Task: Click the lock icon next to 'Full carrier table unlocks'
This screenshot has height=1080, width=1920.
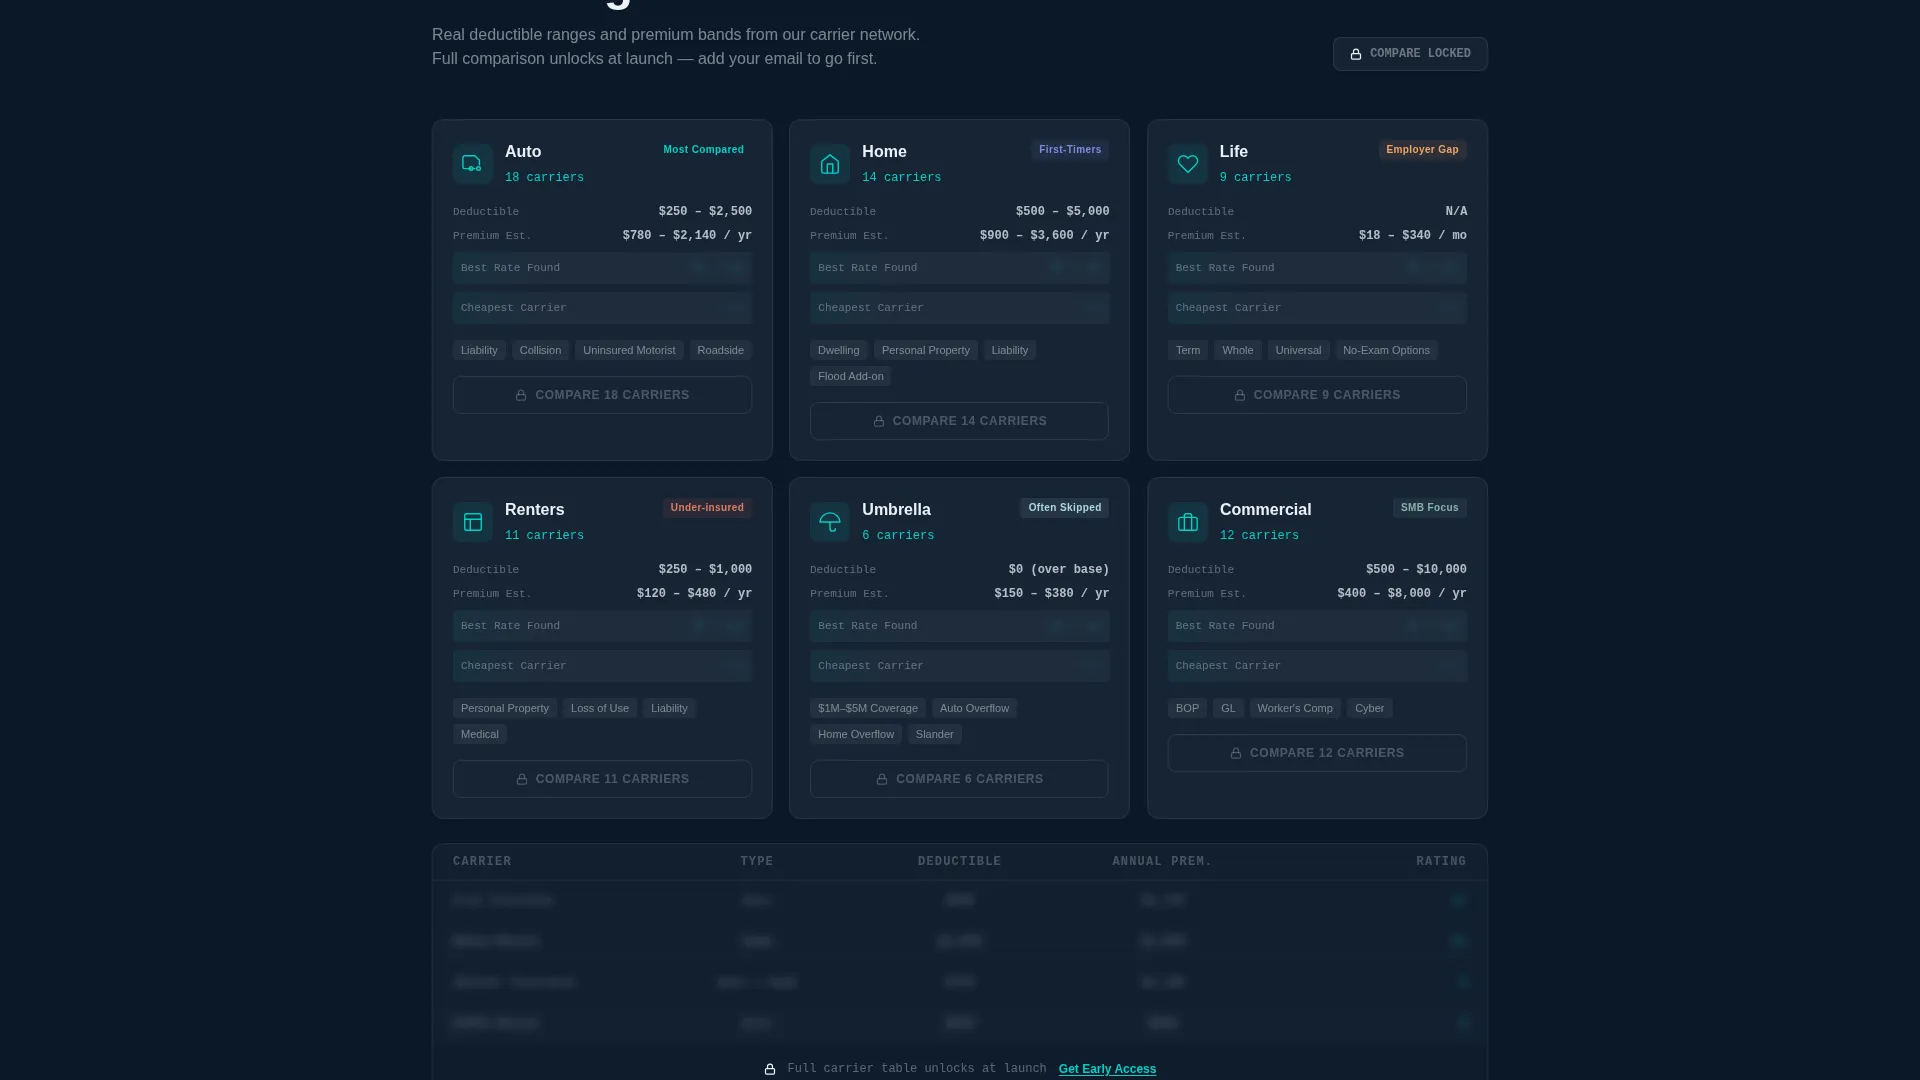Action: (x=770, y=1069)
